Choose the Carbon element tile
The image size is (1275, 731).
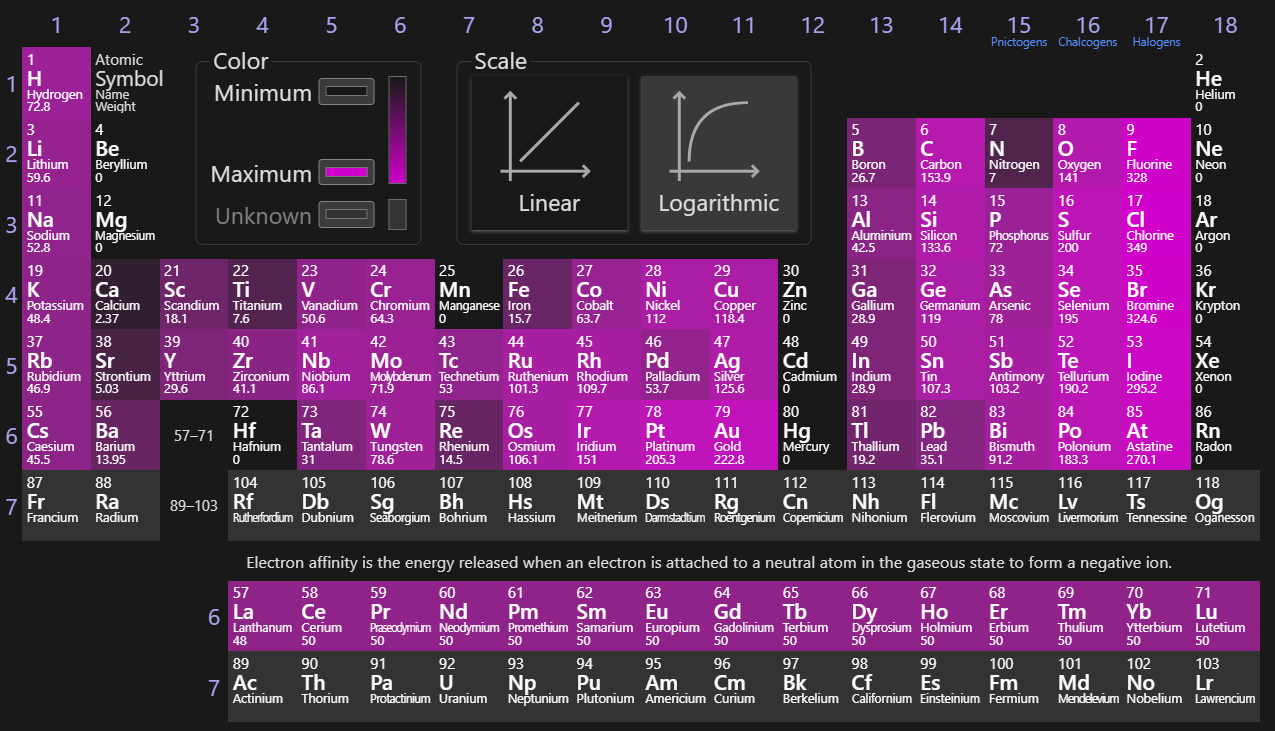click(949, 152)
